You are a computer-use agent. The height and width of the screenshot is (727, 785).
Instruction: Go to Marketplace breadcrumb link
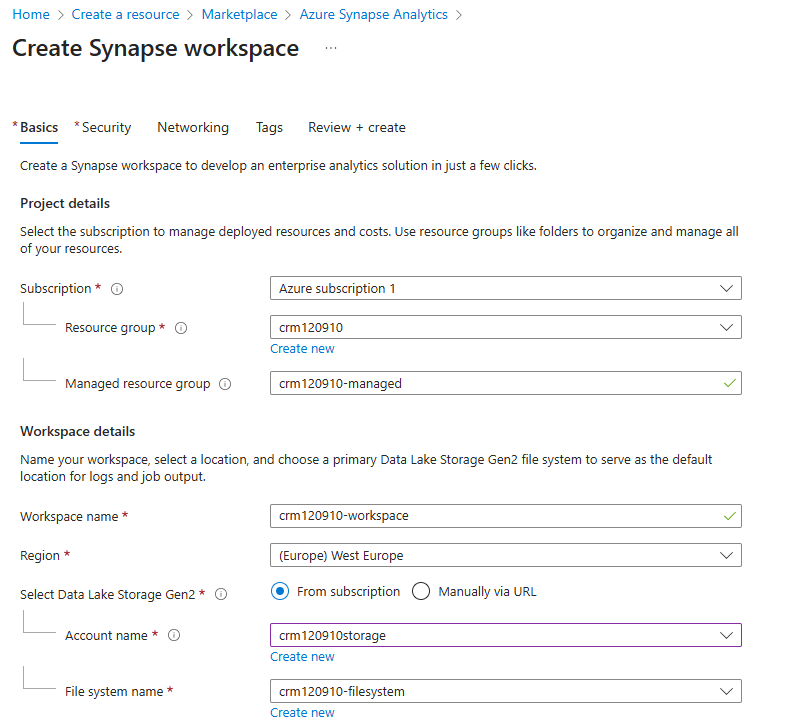[x=239, y=15]
